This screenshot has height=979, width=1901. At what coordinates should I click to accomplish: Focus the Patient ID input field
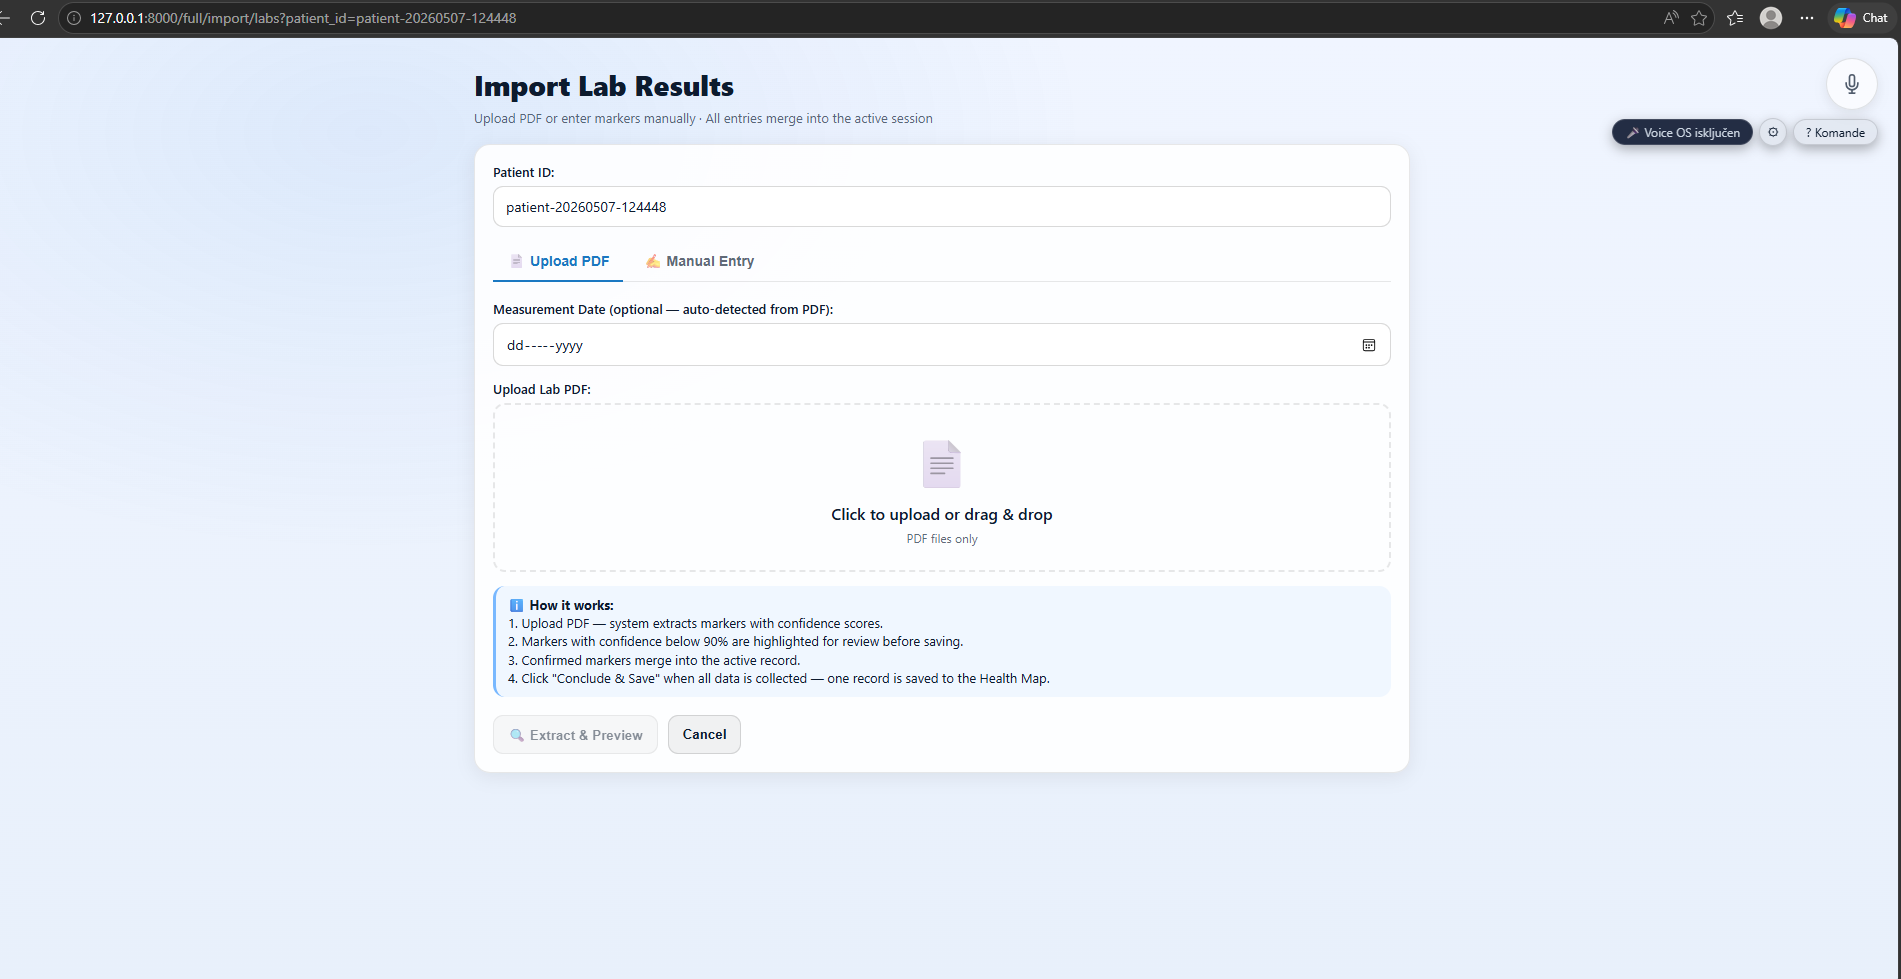coord(941,207)
